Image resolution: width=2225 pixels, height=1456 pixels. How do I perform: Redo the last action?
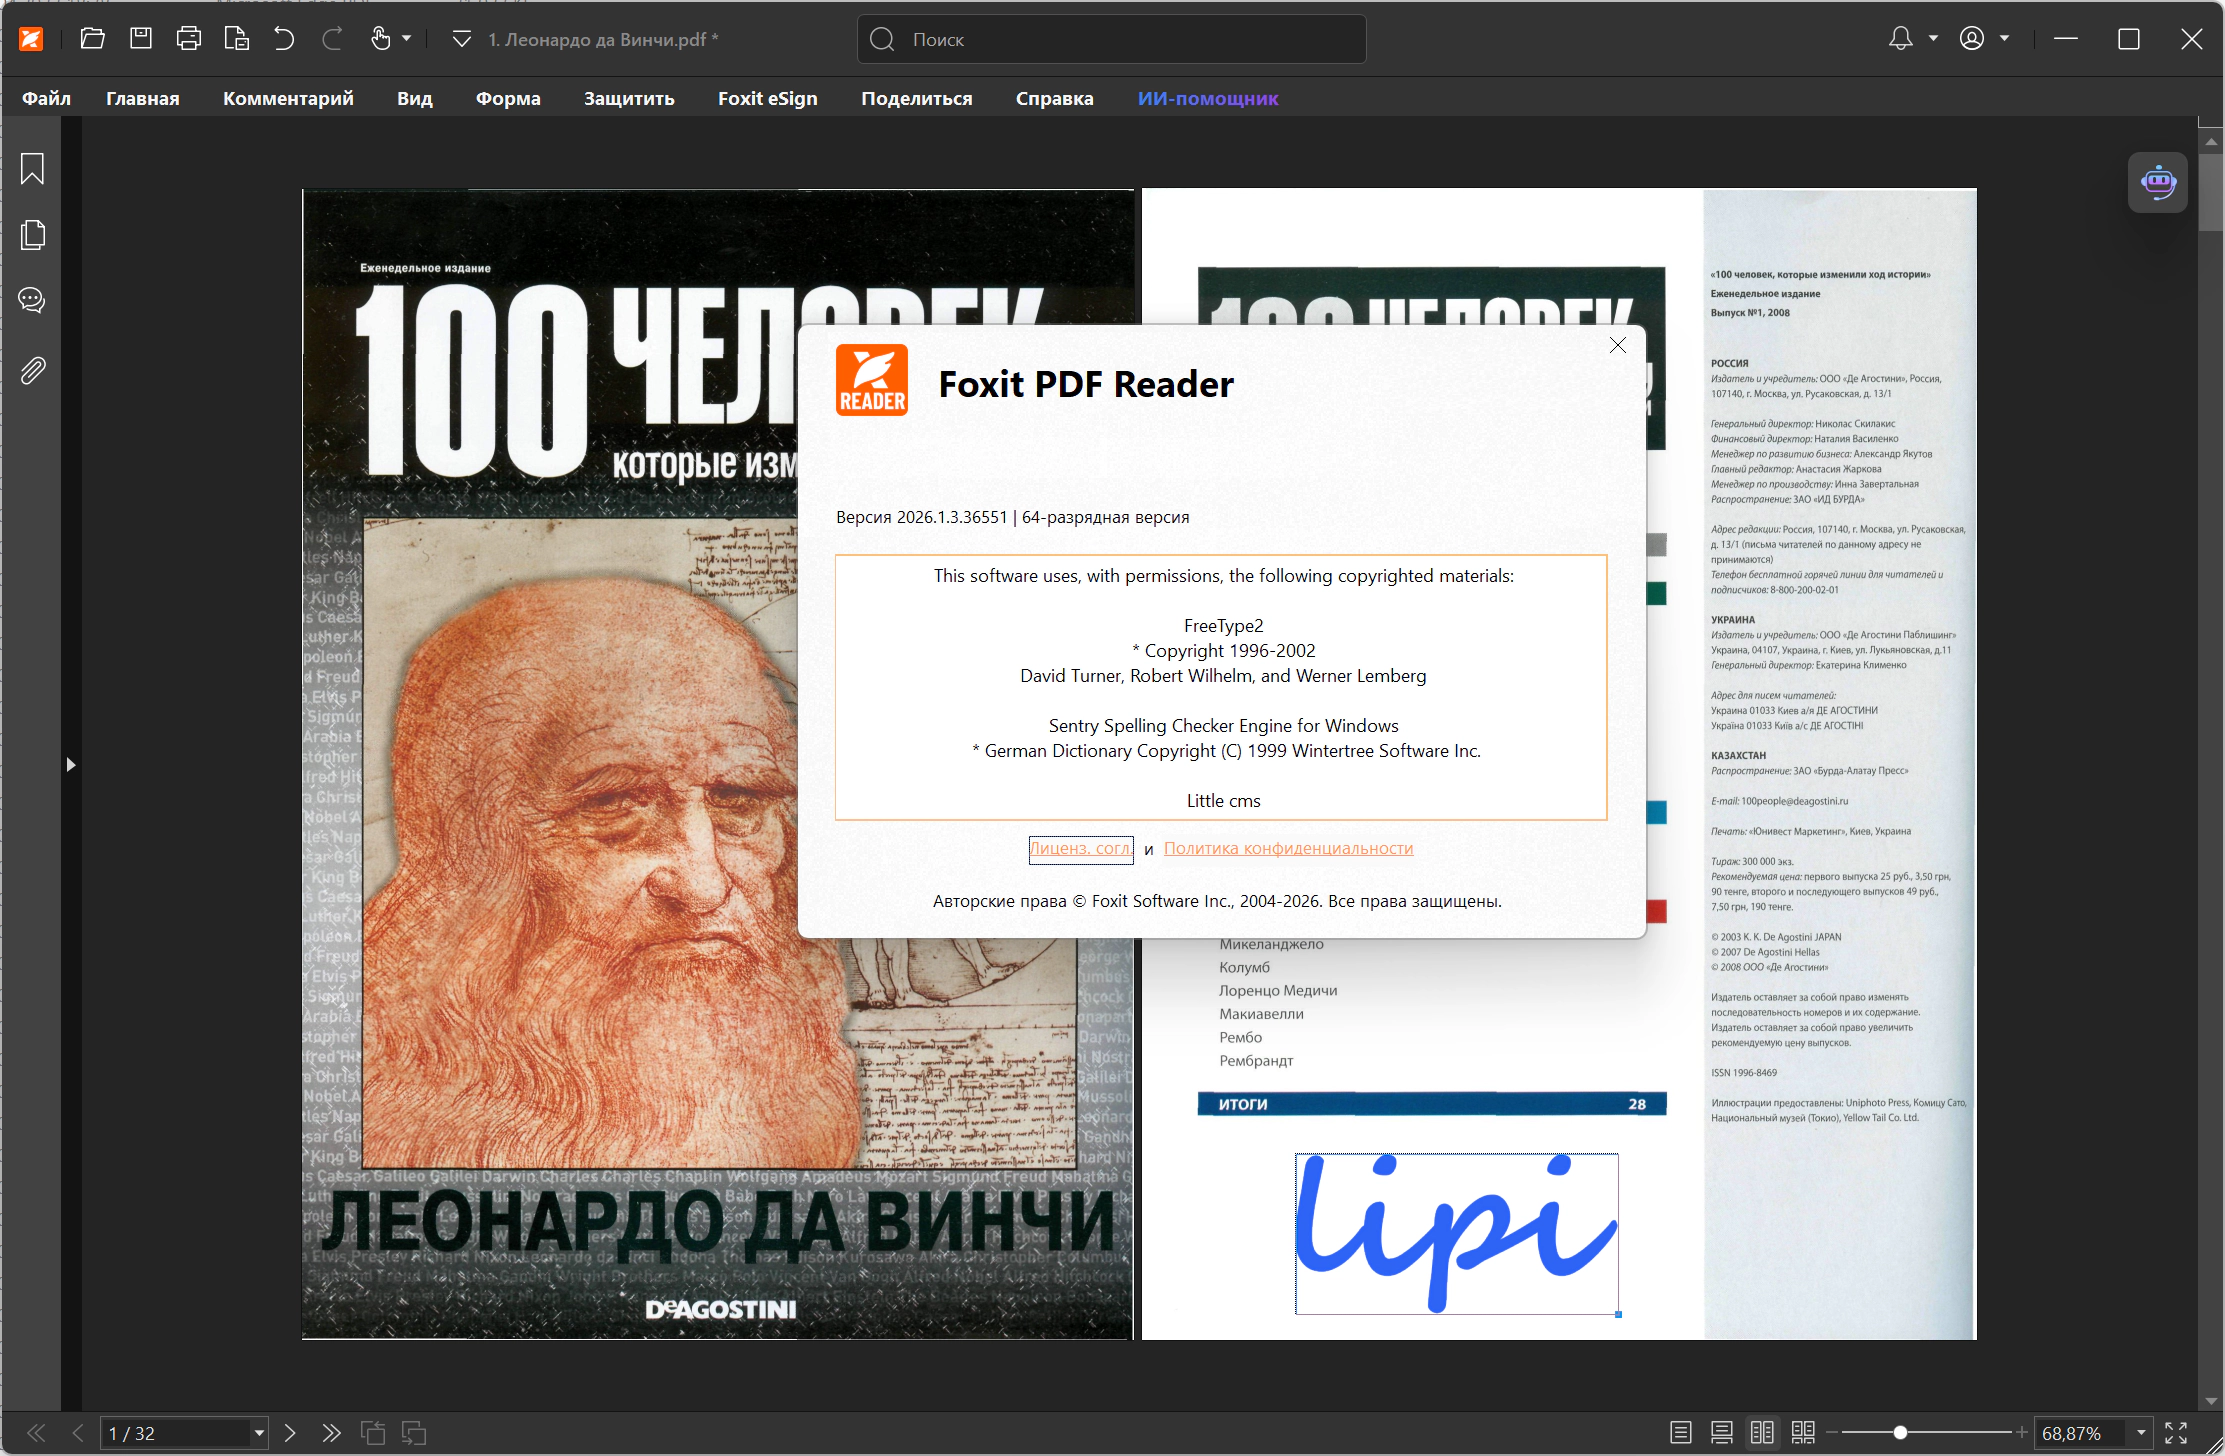(x=332, y=39)
